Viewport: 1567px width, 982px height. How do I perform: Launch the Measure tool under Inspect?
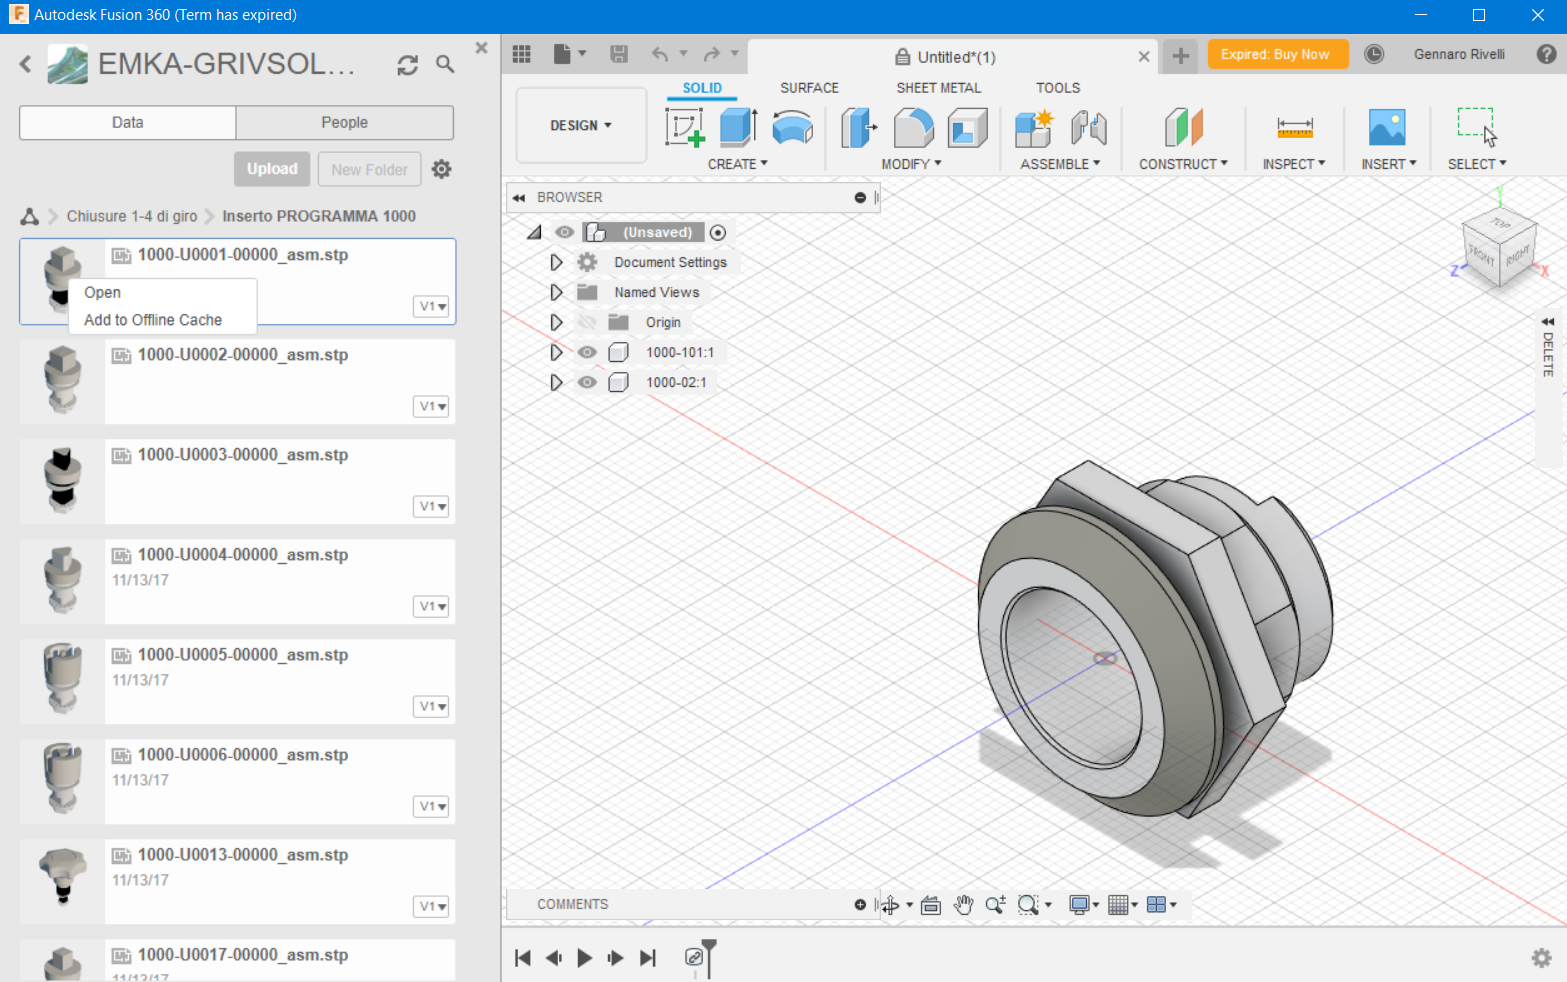point(1294,128)
